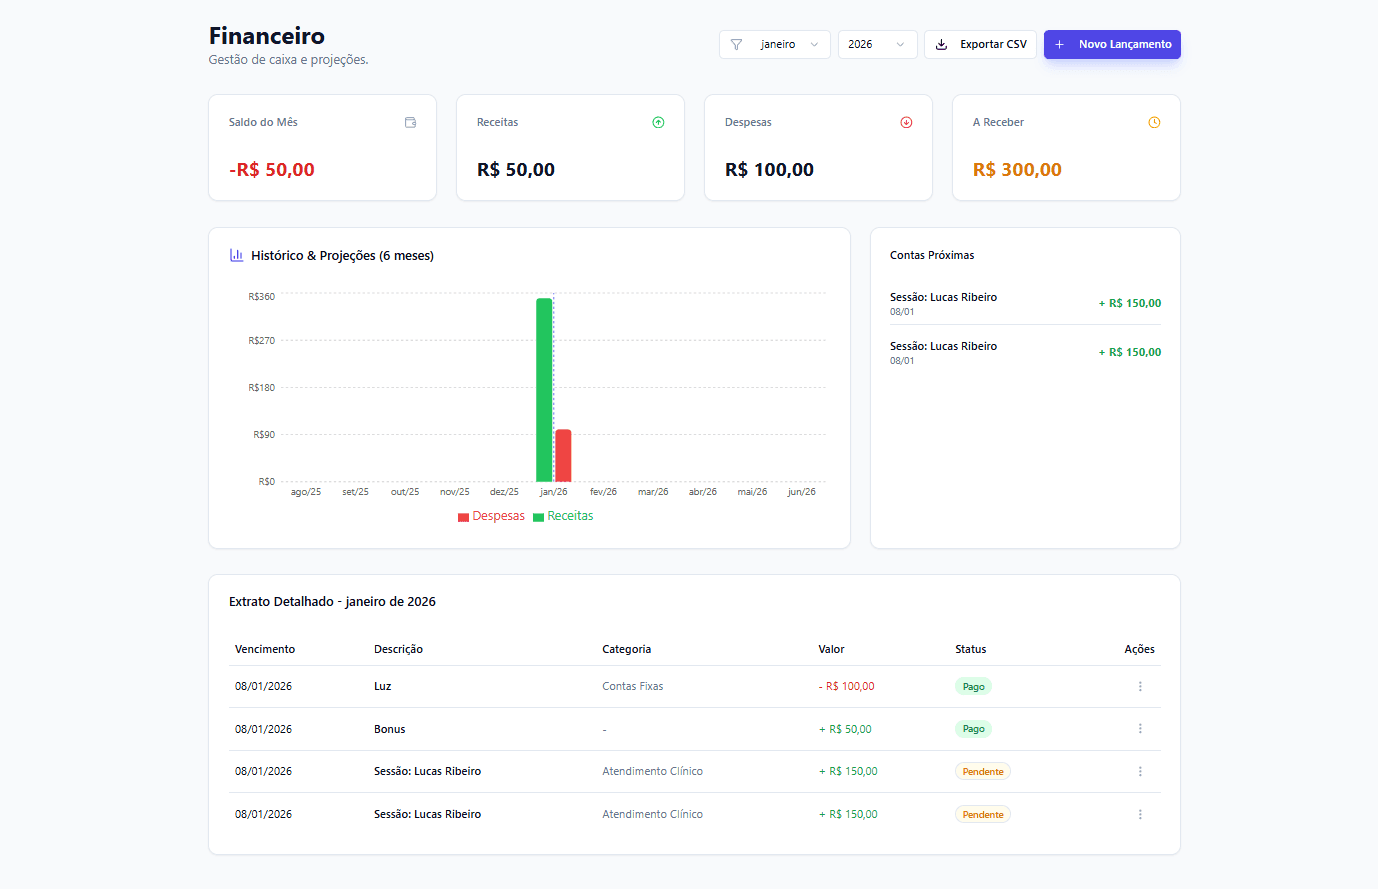Viewport: 1378px width, 889px height.
Task: Click the Exportar CSV button
Action: (980, 44)
